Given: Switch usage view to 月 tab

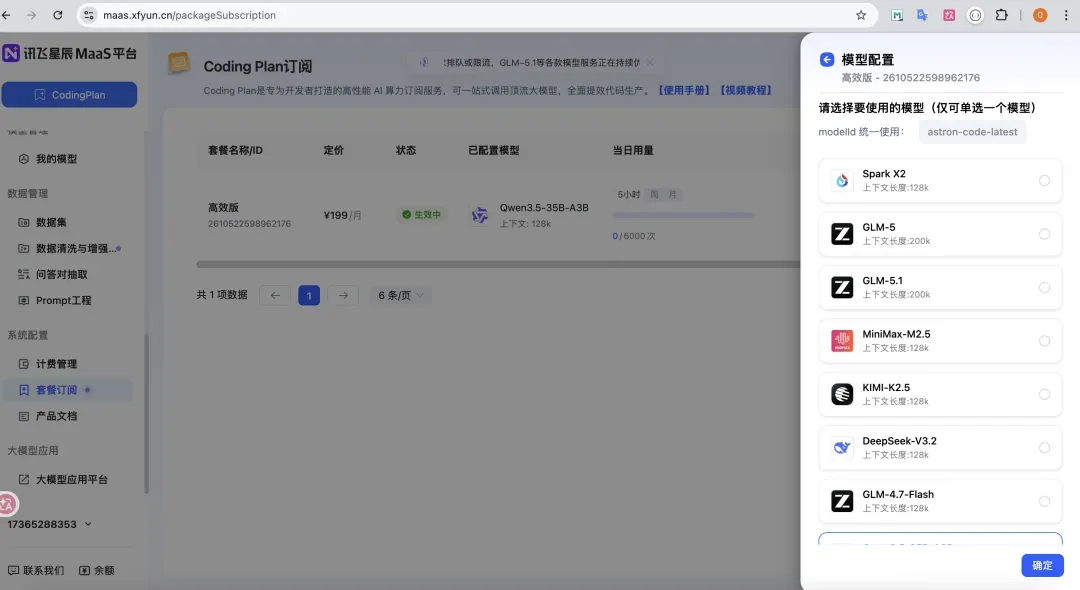Looking at the screenshot, I should coord(672,195).
